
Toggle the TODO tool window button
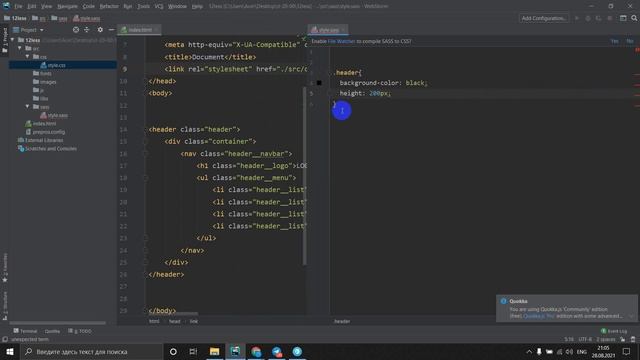tap(80, 331)
